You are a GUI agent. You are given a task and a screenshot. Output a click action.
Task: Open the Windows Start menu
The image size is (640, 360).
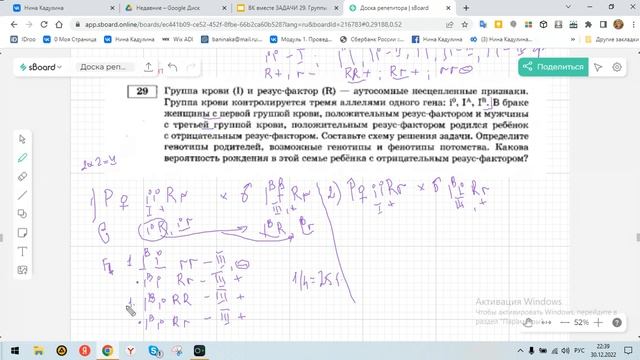click(x=15, y=351)
